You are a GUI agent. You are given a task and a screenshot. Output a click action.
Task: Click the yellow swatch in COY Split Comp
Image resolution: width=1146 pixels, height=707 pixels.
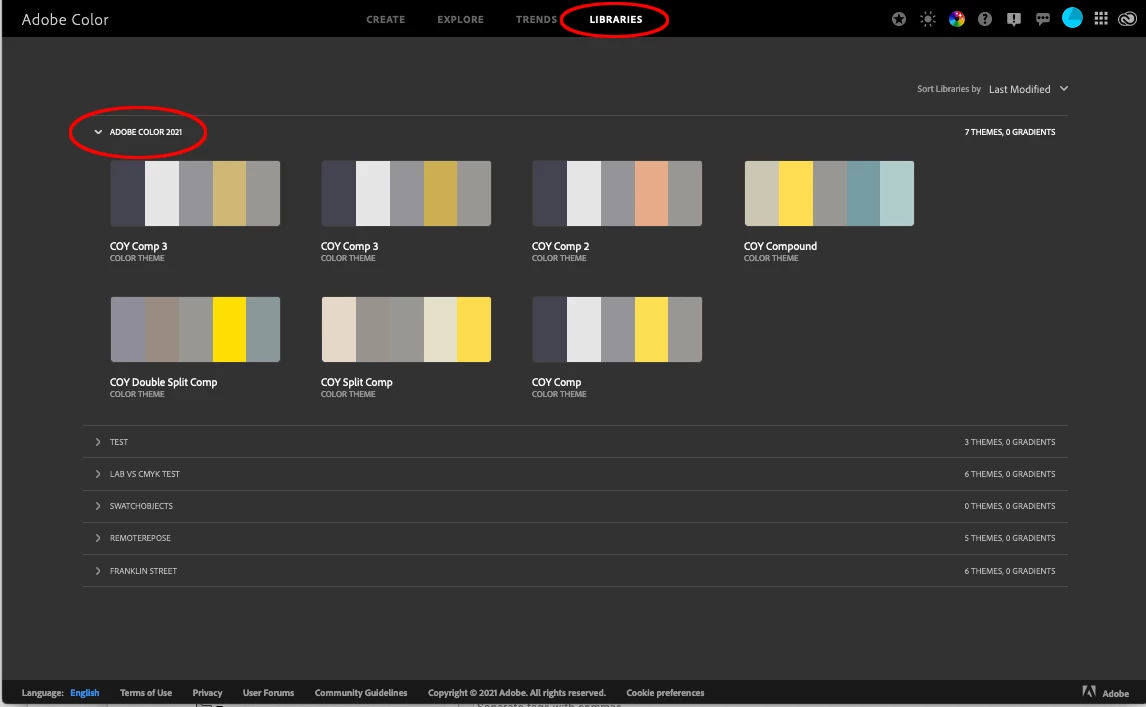(x=474, y=329)
